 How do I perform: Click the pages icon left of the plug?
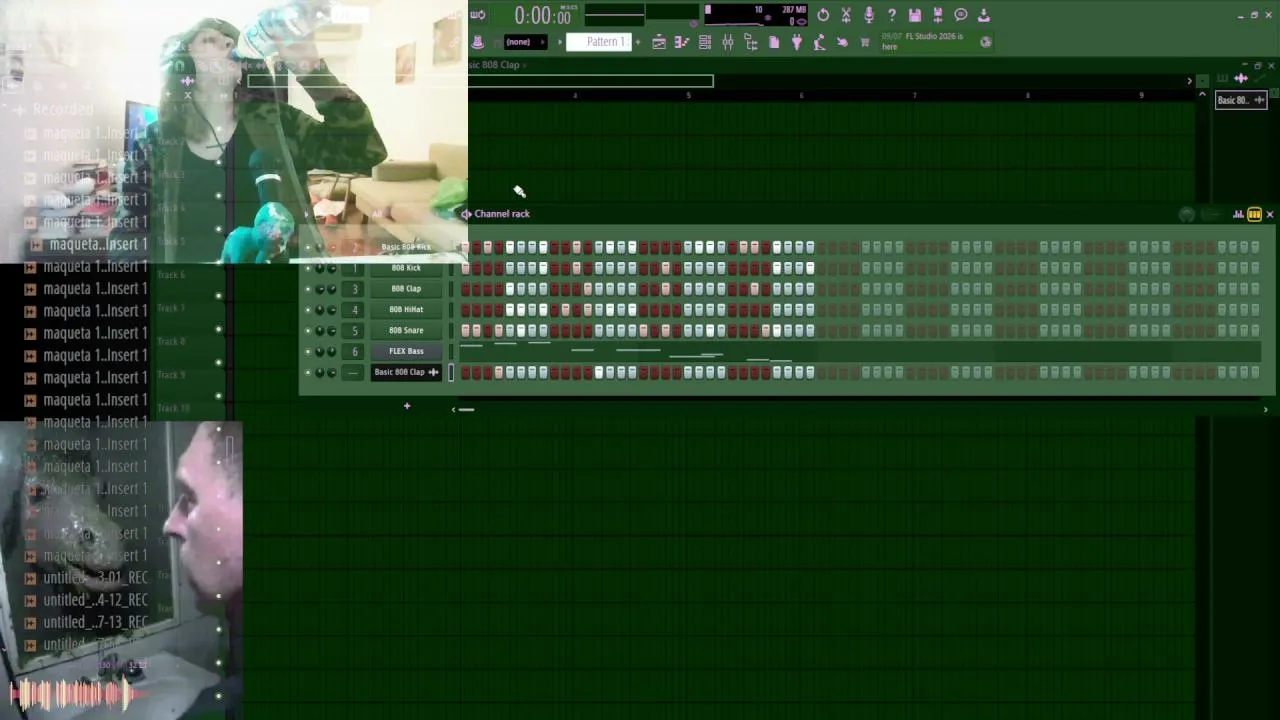[x=774, y=42]
